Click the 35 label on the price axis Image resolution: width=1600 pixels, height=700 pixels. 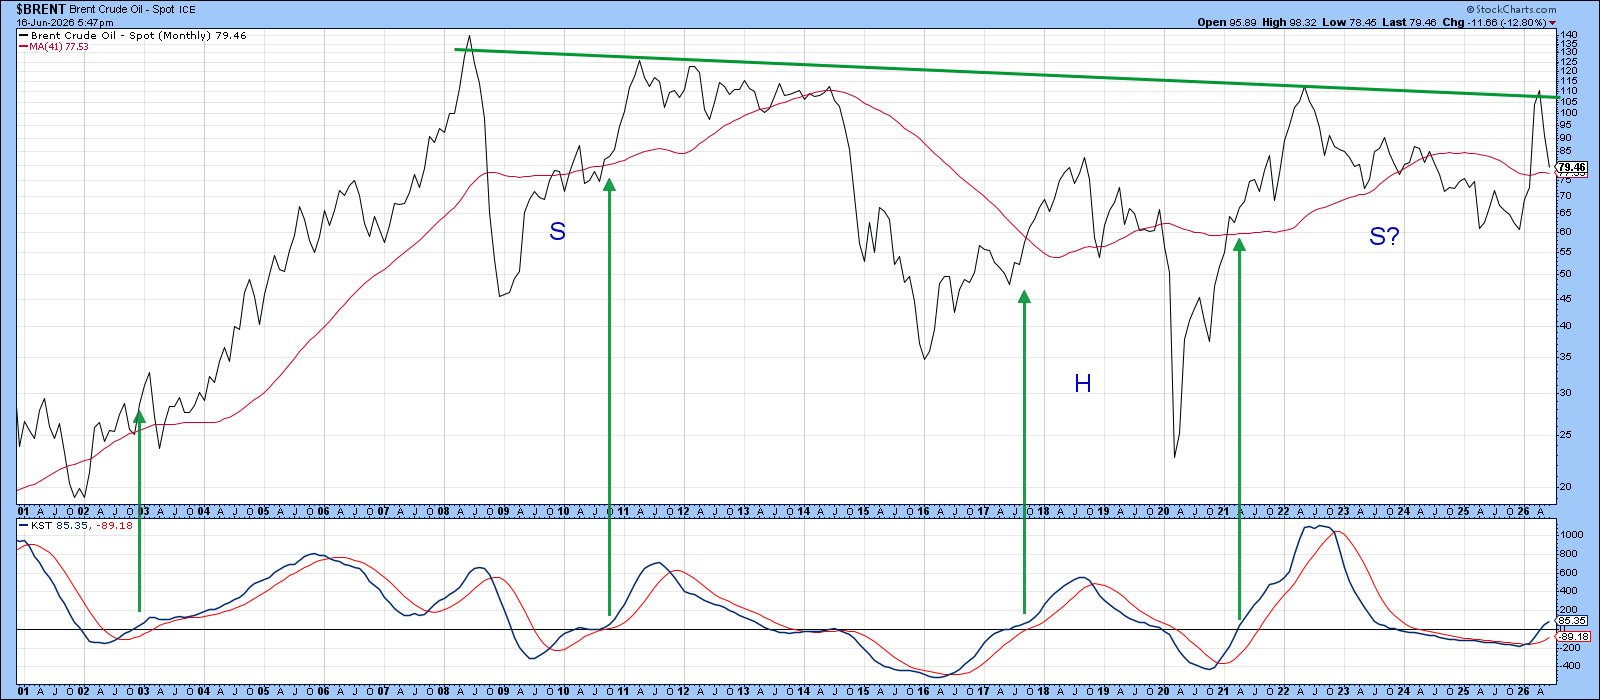coord(1567,357)
